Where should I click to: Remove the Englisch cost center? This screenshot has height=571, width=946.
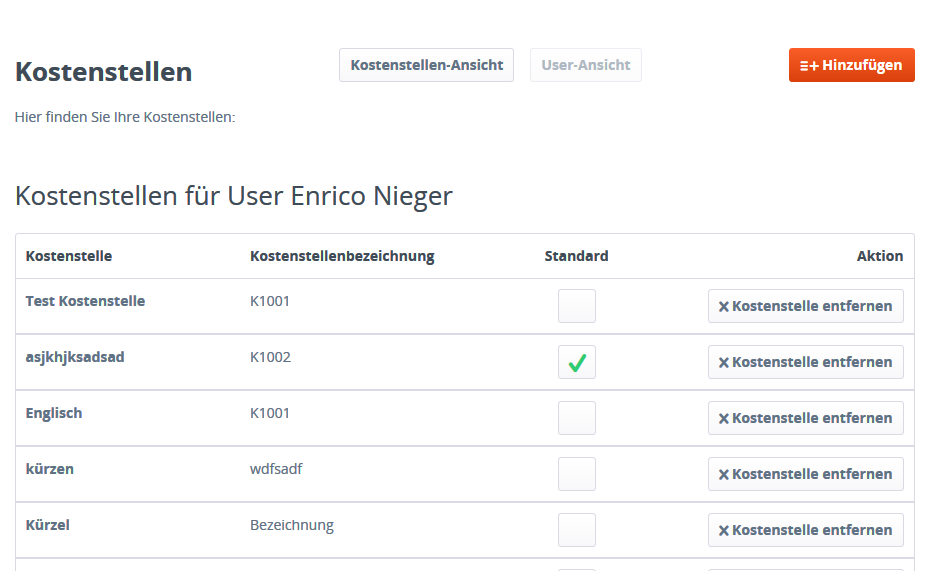tap(805, 418)
